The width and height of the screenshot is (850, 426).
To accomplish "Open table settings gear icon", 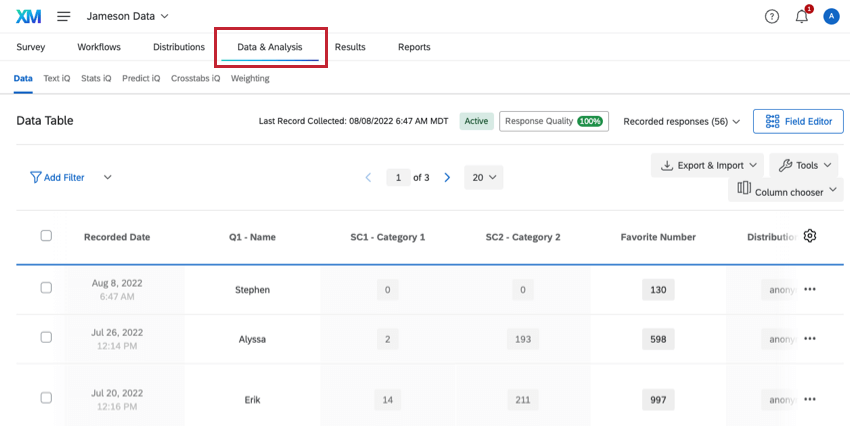I will tap(810, 236).
